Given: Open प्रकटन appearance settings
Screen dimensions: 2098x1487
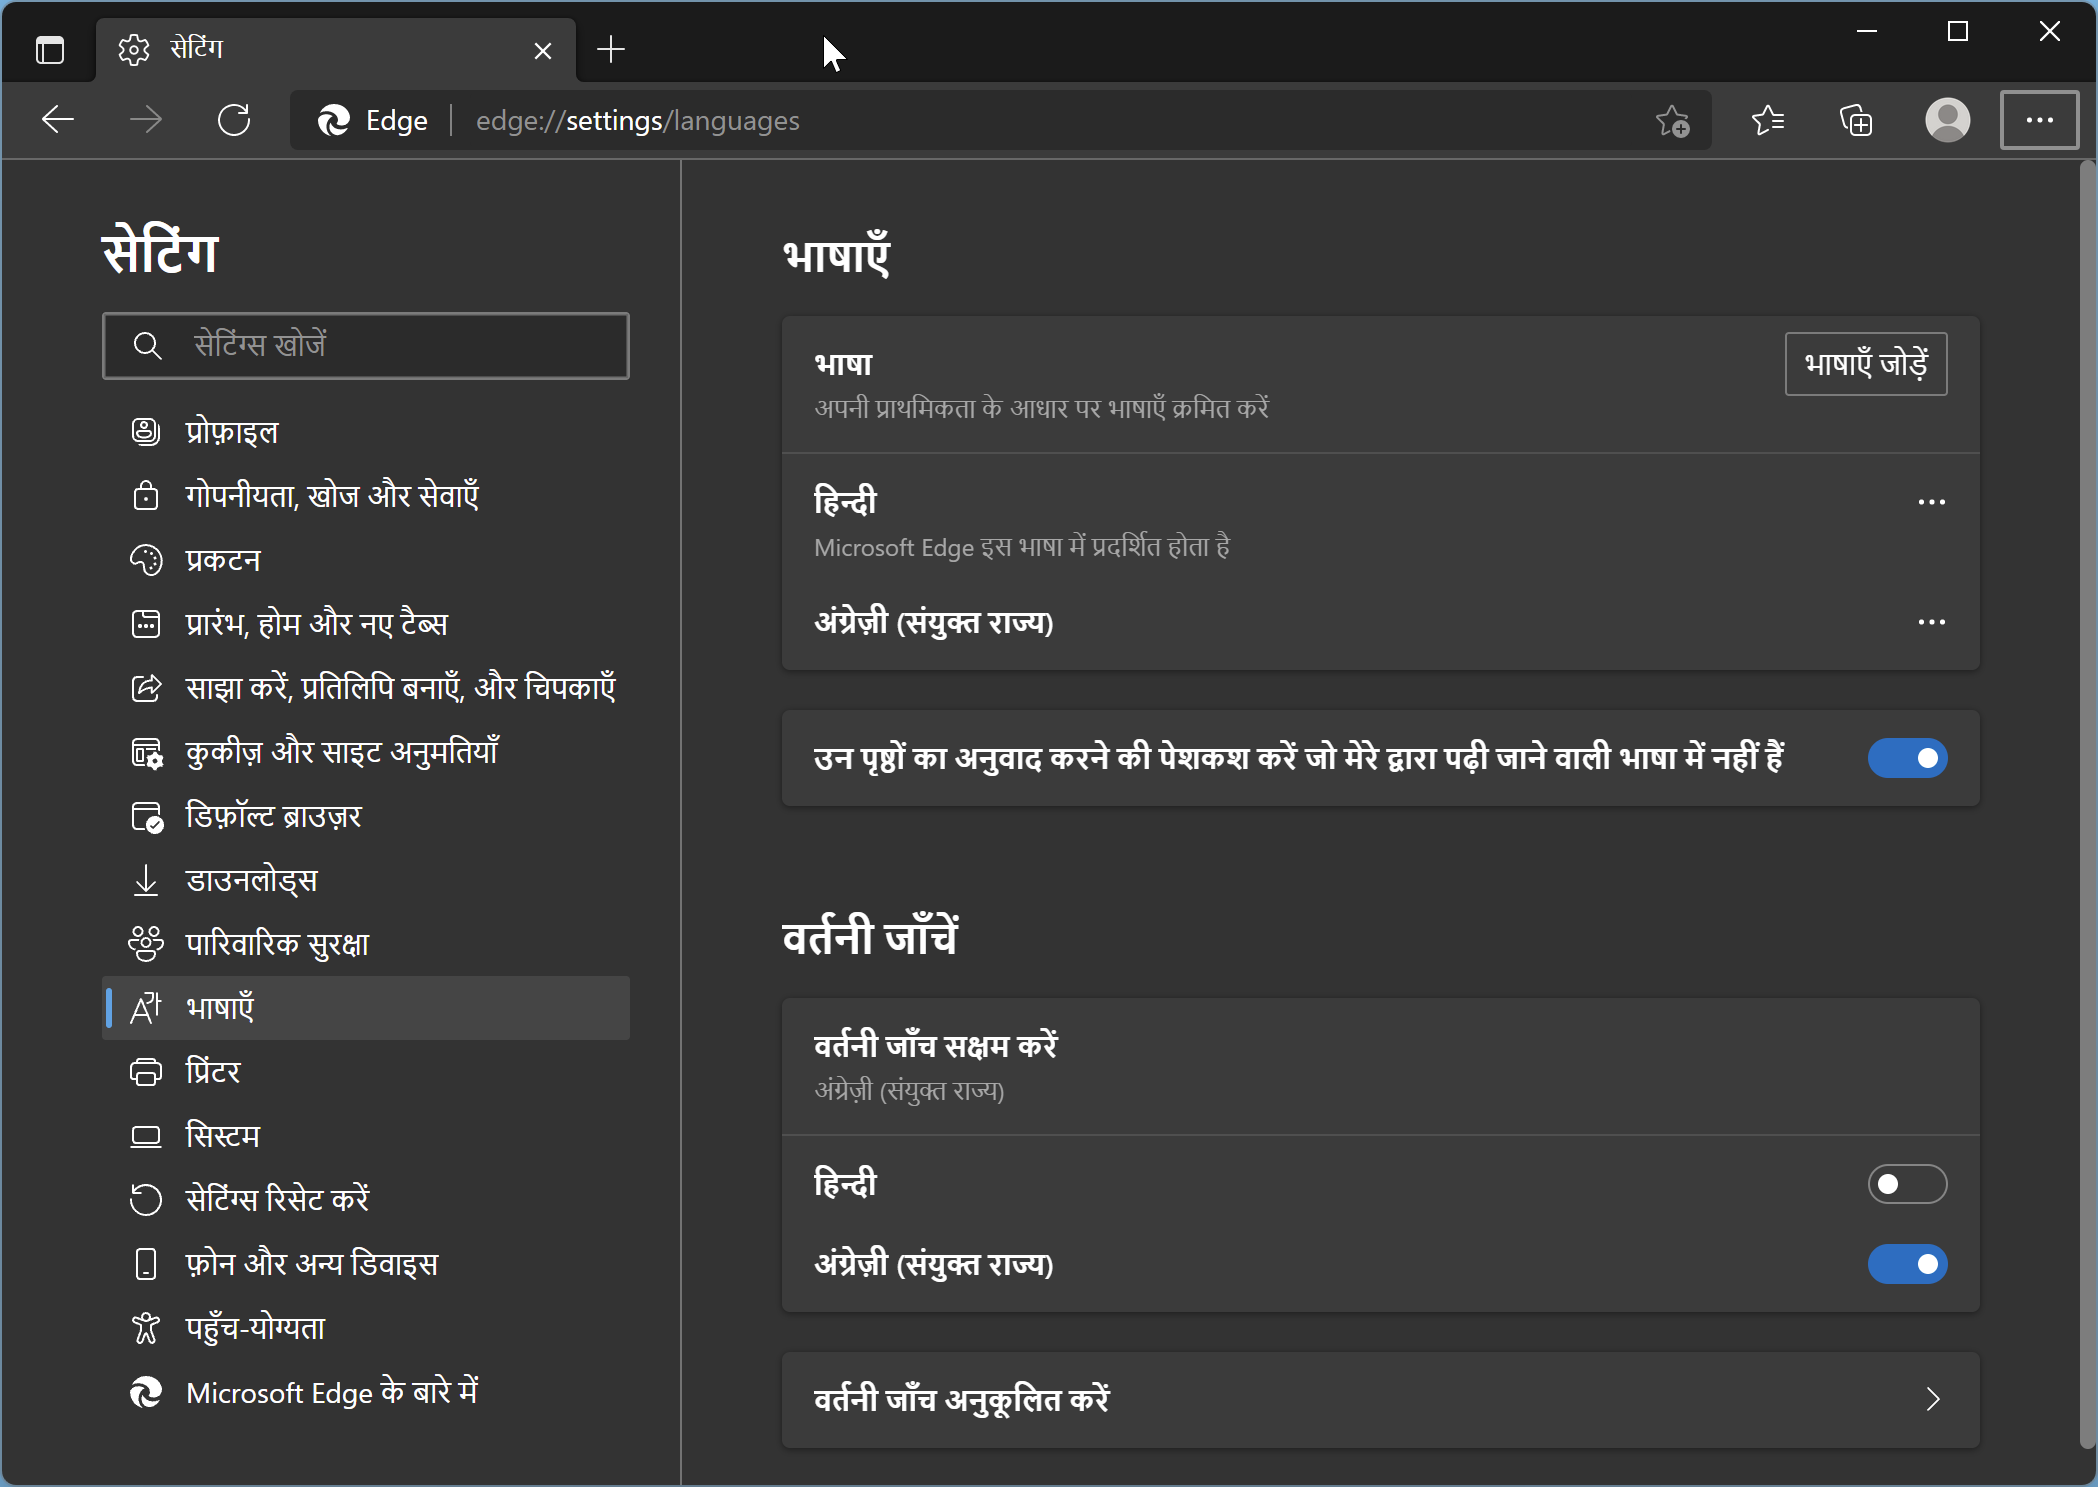Looking at the screenshot, I should (366, 560).
